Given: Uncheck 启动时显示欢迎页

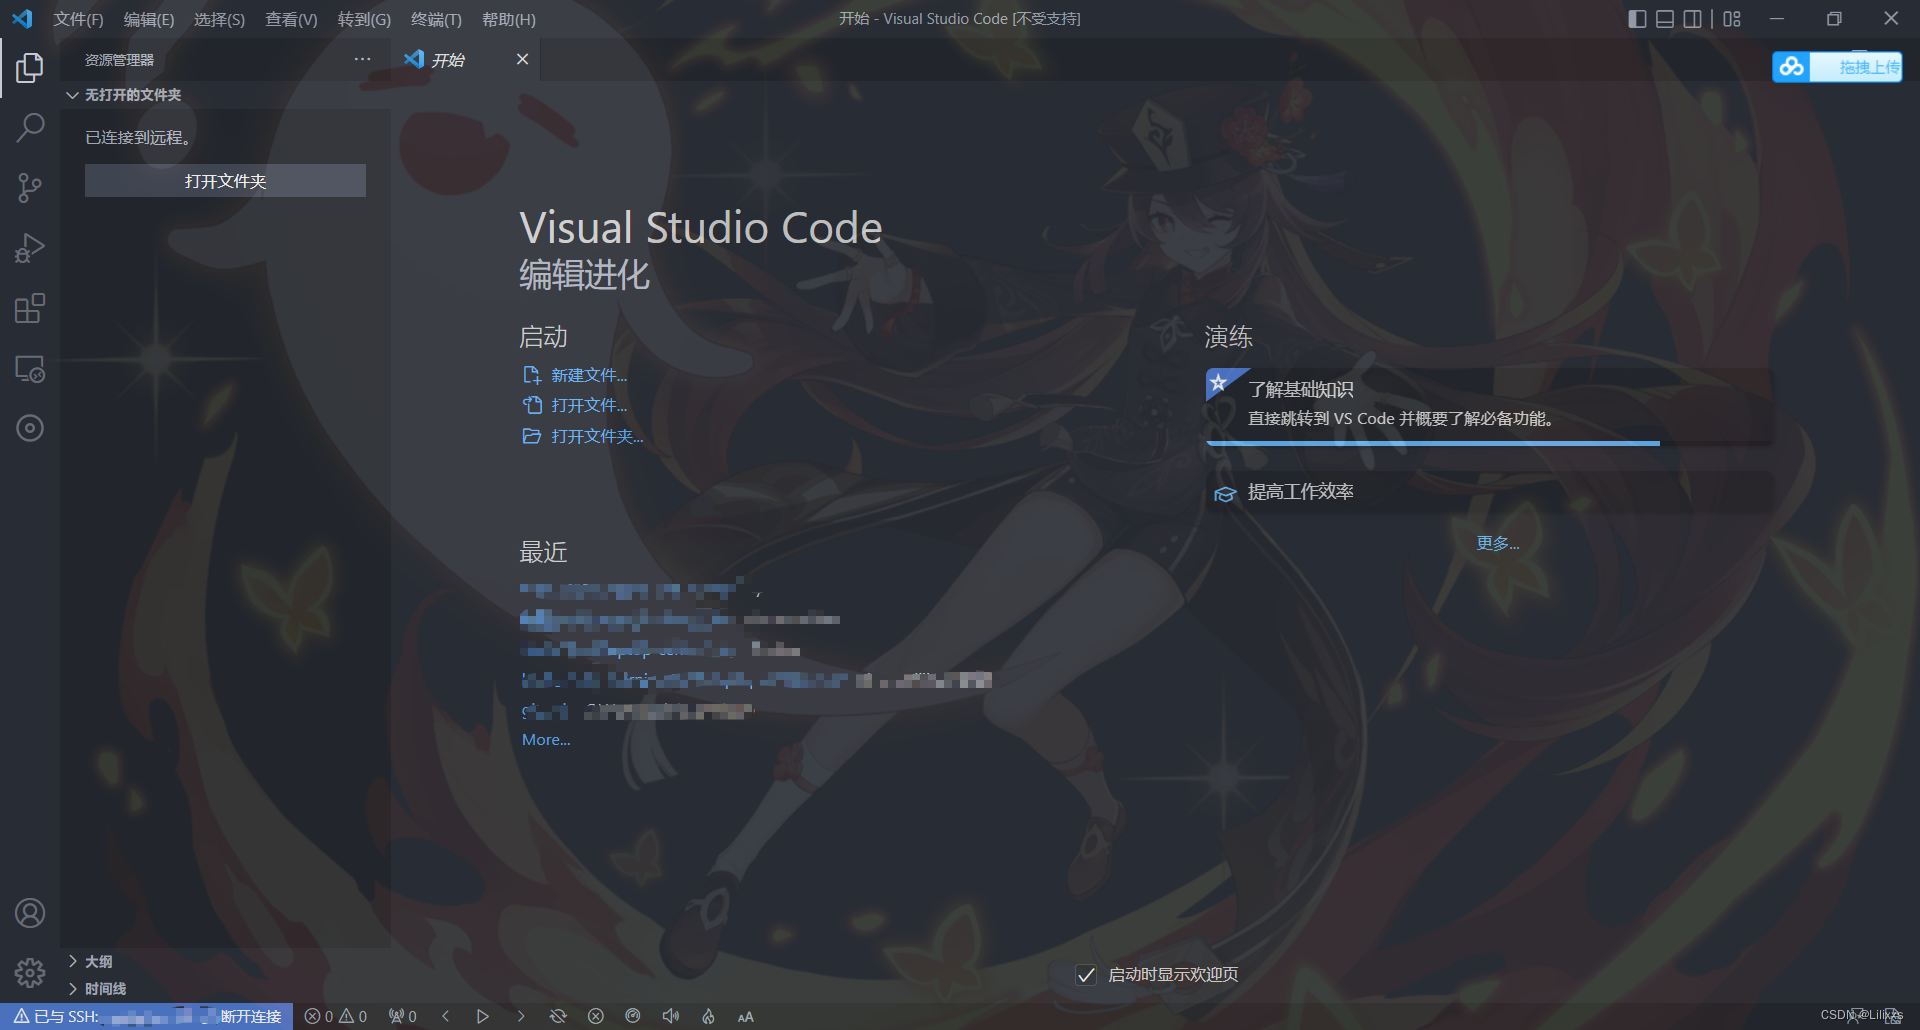Looking at the screenshot, I should (1086, 974).
